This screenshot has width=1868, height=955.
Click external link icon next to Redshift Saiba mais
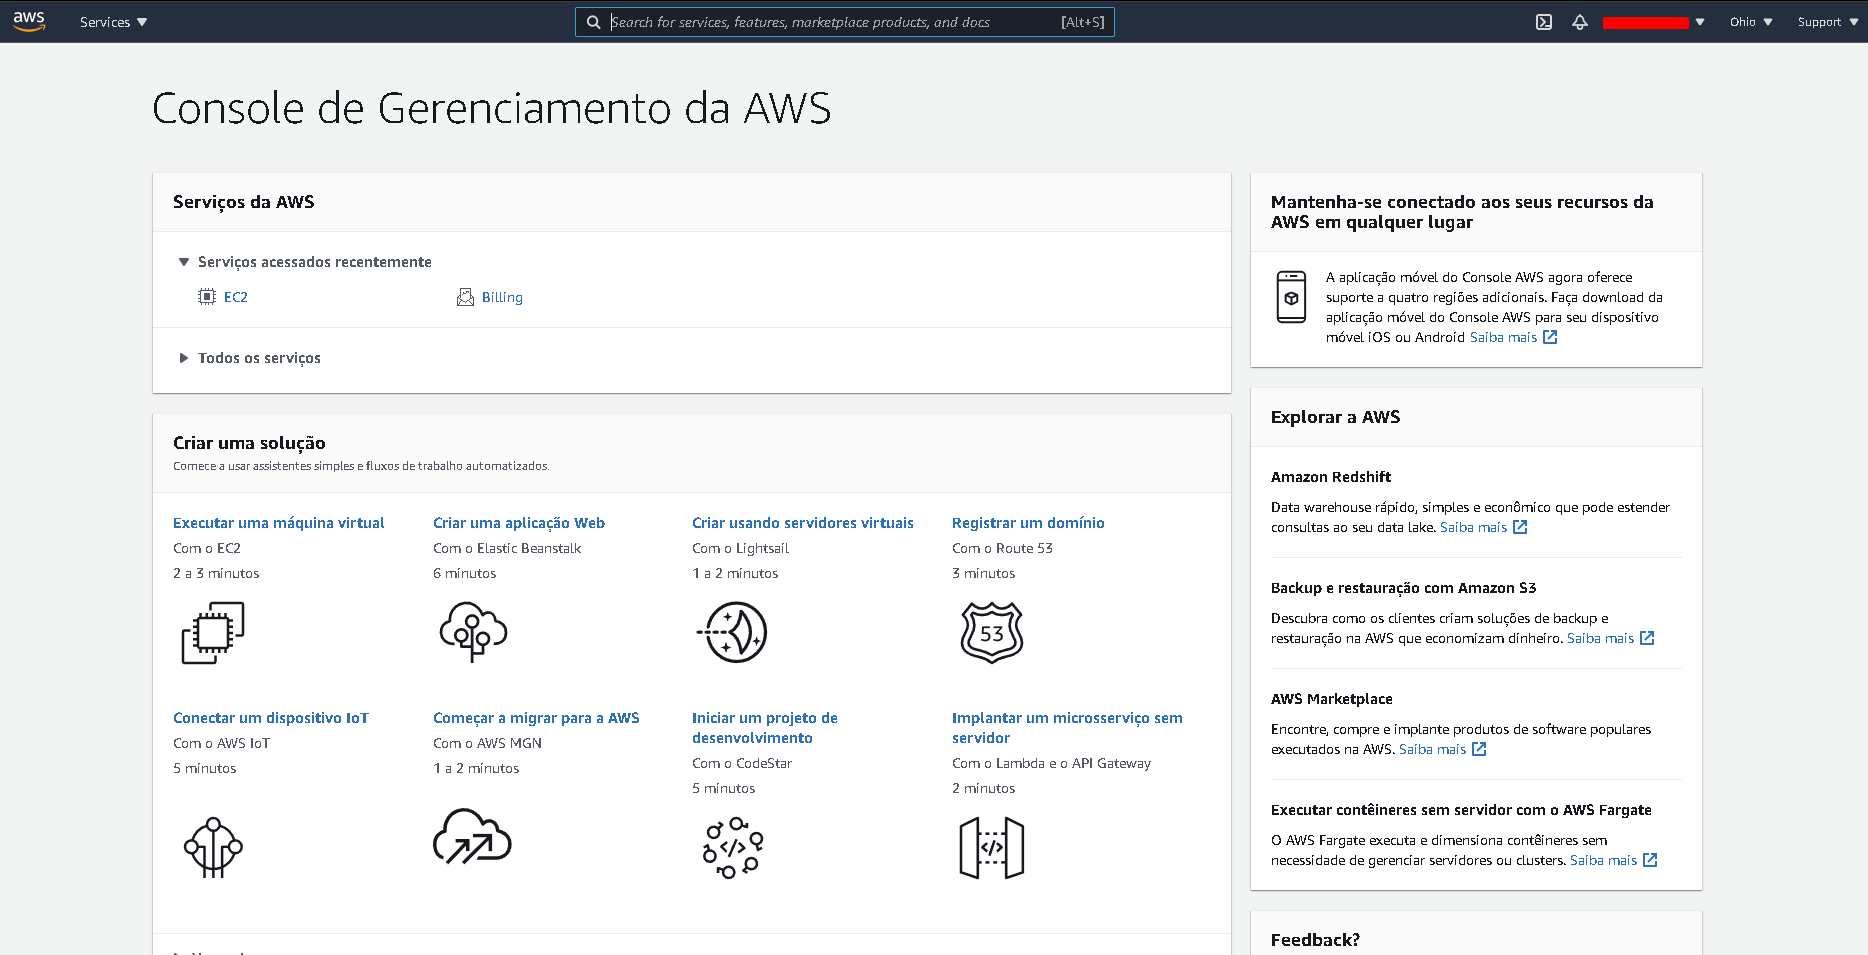(x=1520, y=527)
